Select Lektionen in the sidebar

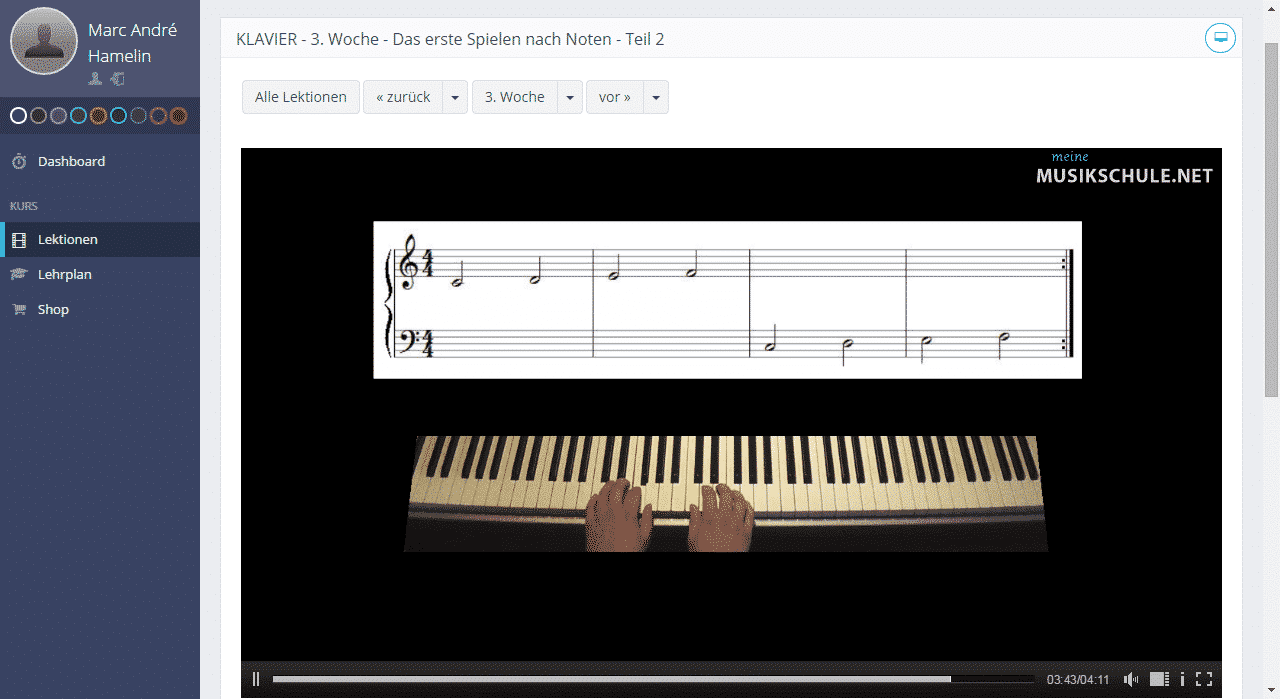click(70, 239)
